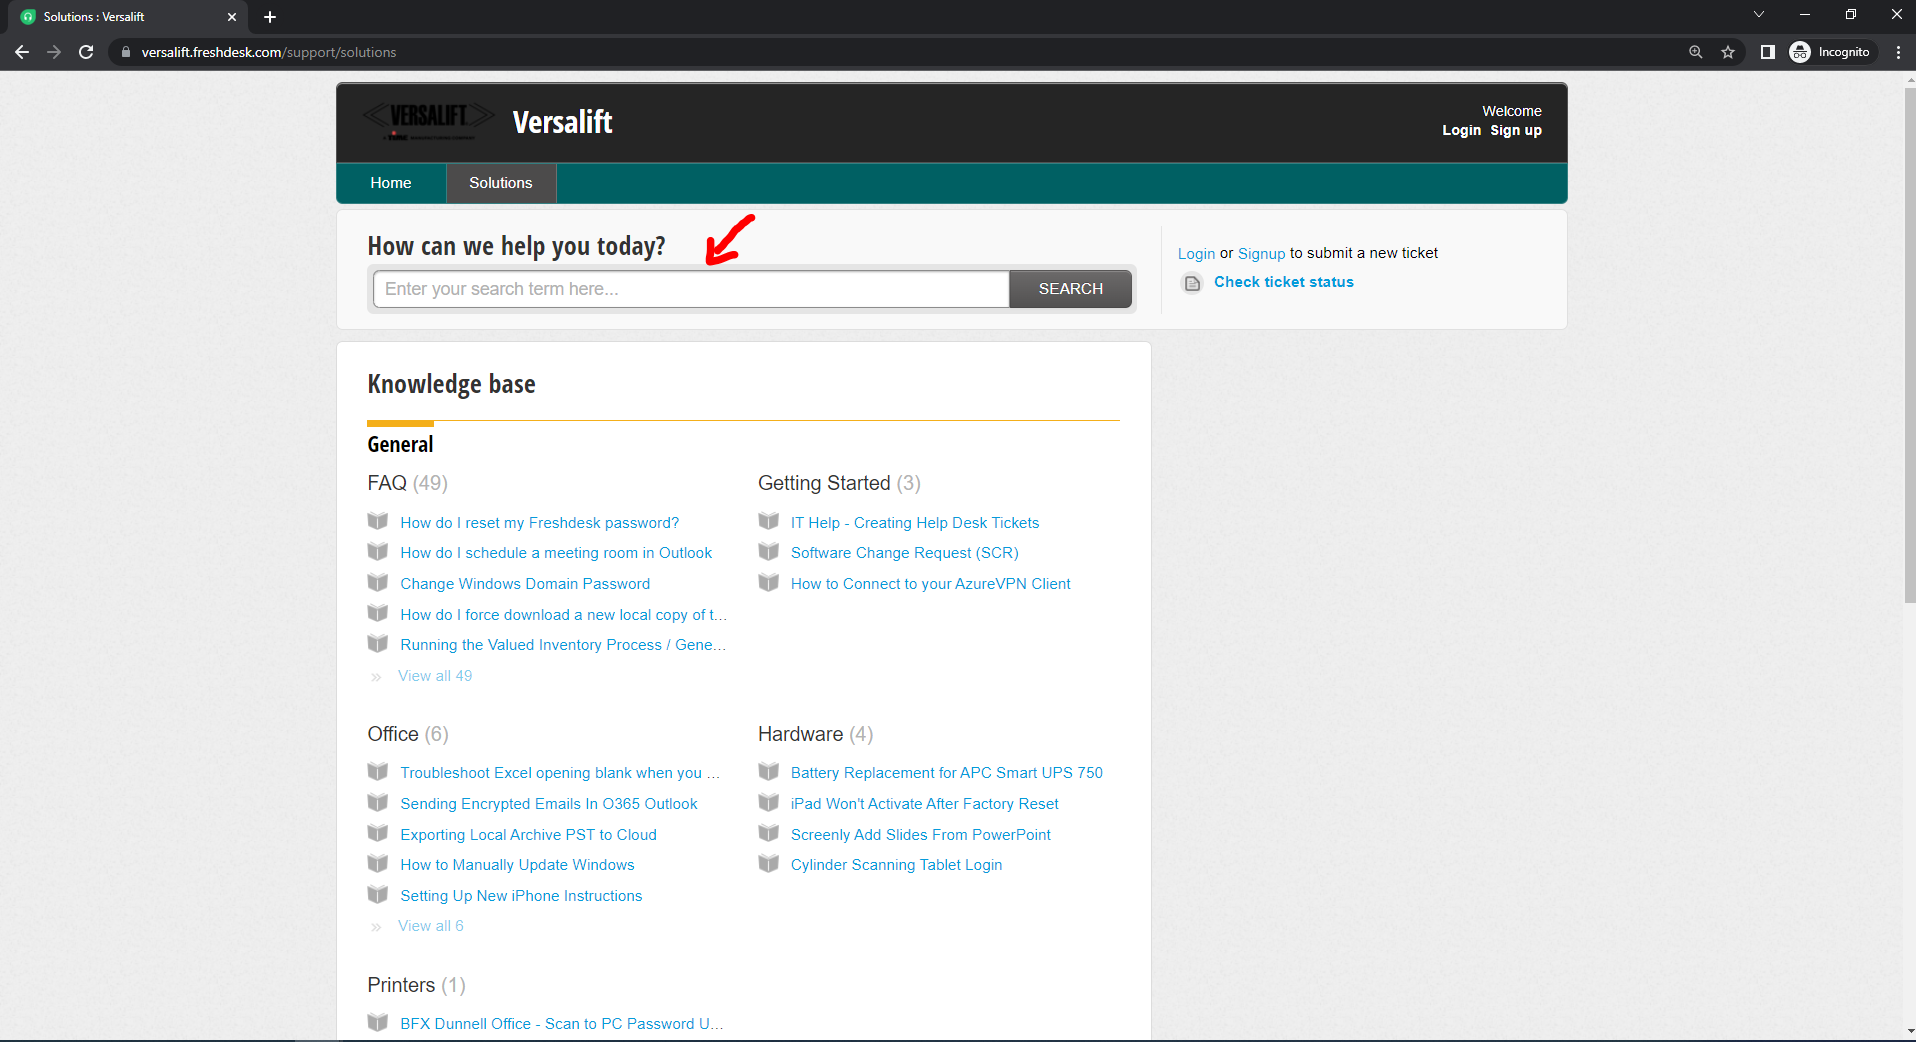Viewport: 1916px width, 1042px height.
Task: Click book icon beside IT Help article
Action: [768, 521]
